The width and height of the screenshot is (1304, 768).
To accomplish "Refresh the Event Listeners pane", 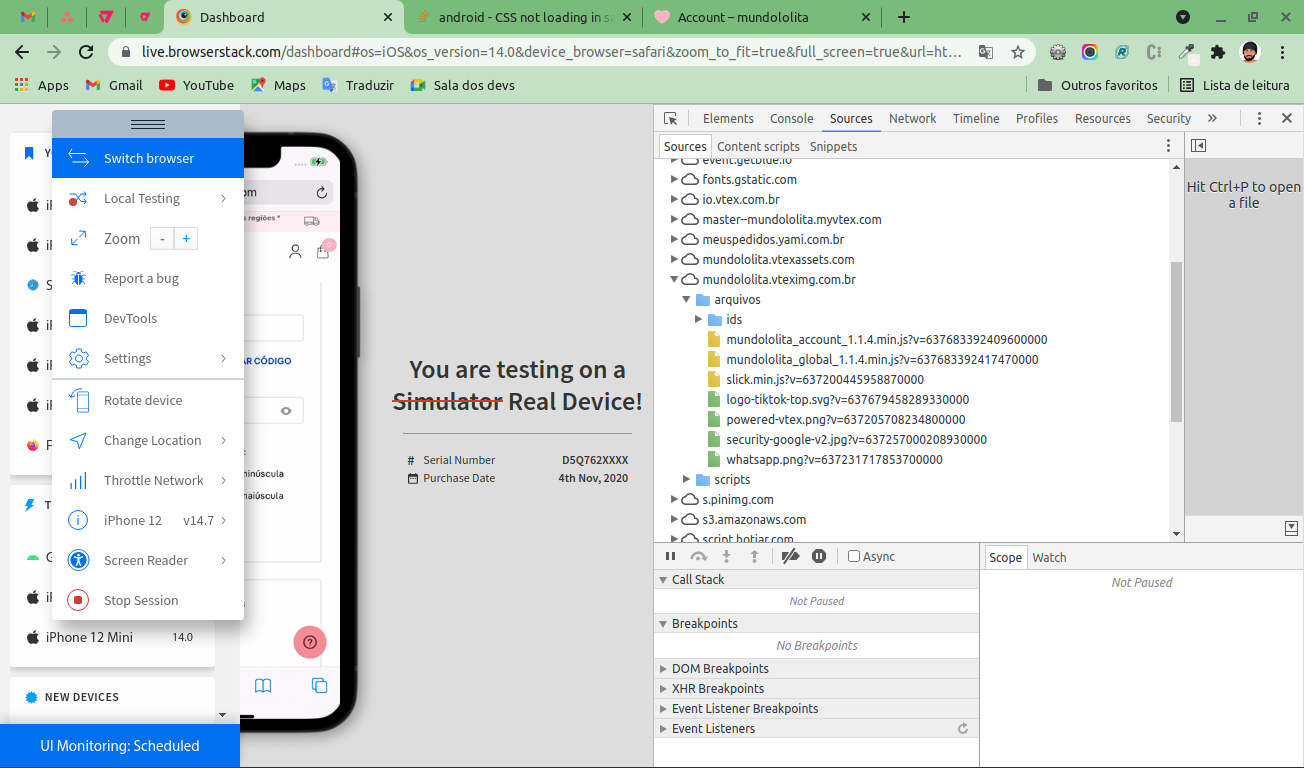I will click(963, 729).
